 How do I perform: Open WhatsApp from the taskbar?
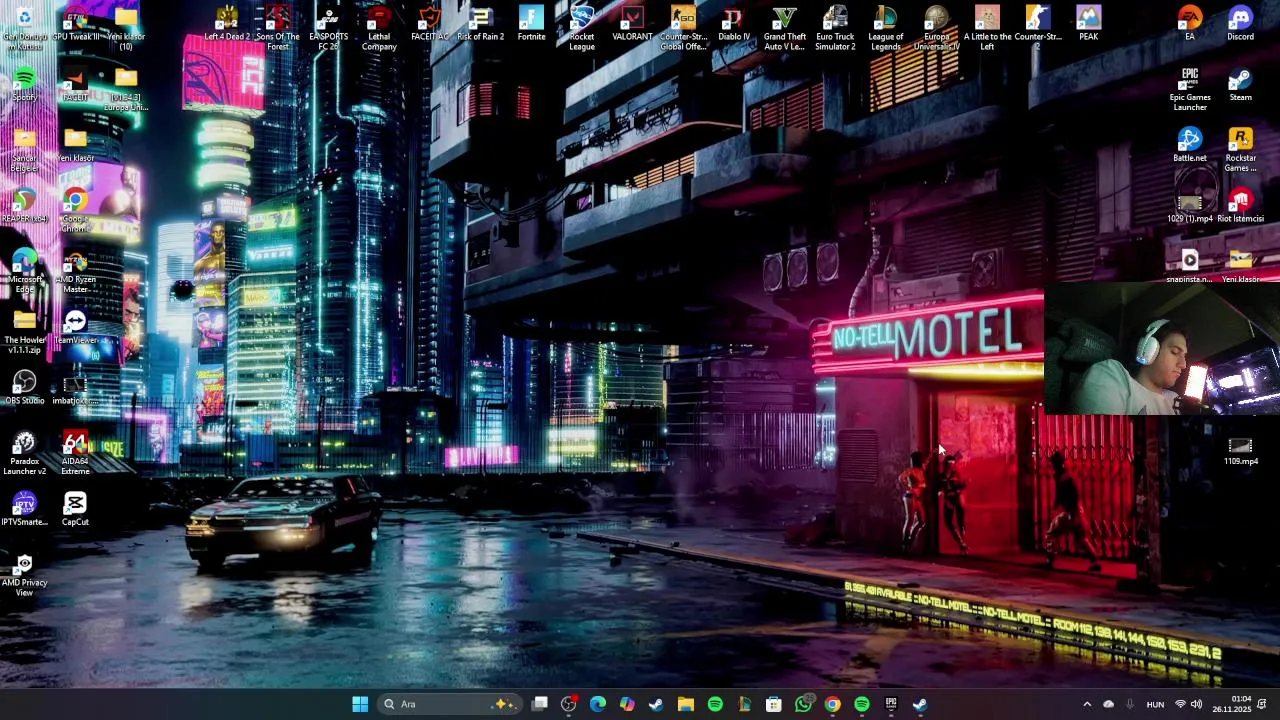click(x=803, y=704)
